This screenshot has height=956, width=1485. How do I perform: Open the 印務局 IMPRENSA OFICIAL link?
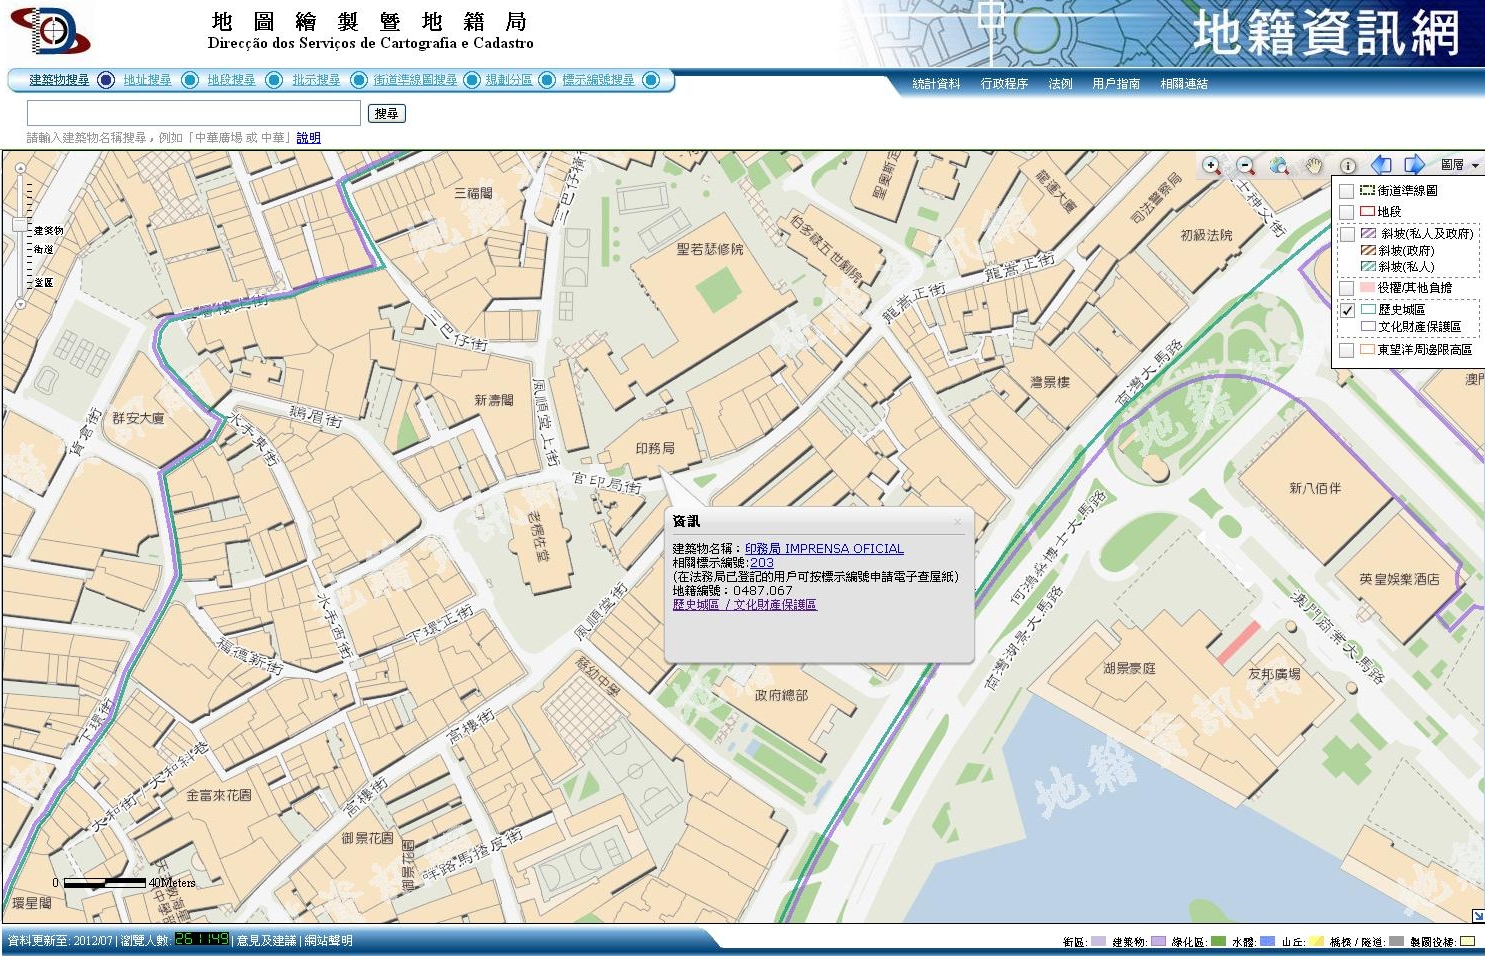824,549
